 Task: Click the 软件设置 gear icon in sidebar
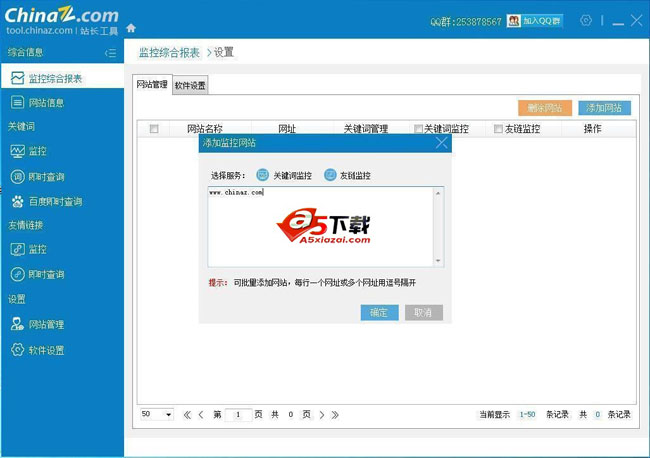pyautogui.click(x=17, y=350)
